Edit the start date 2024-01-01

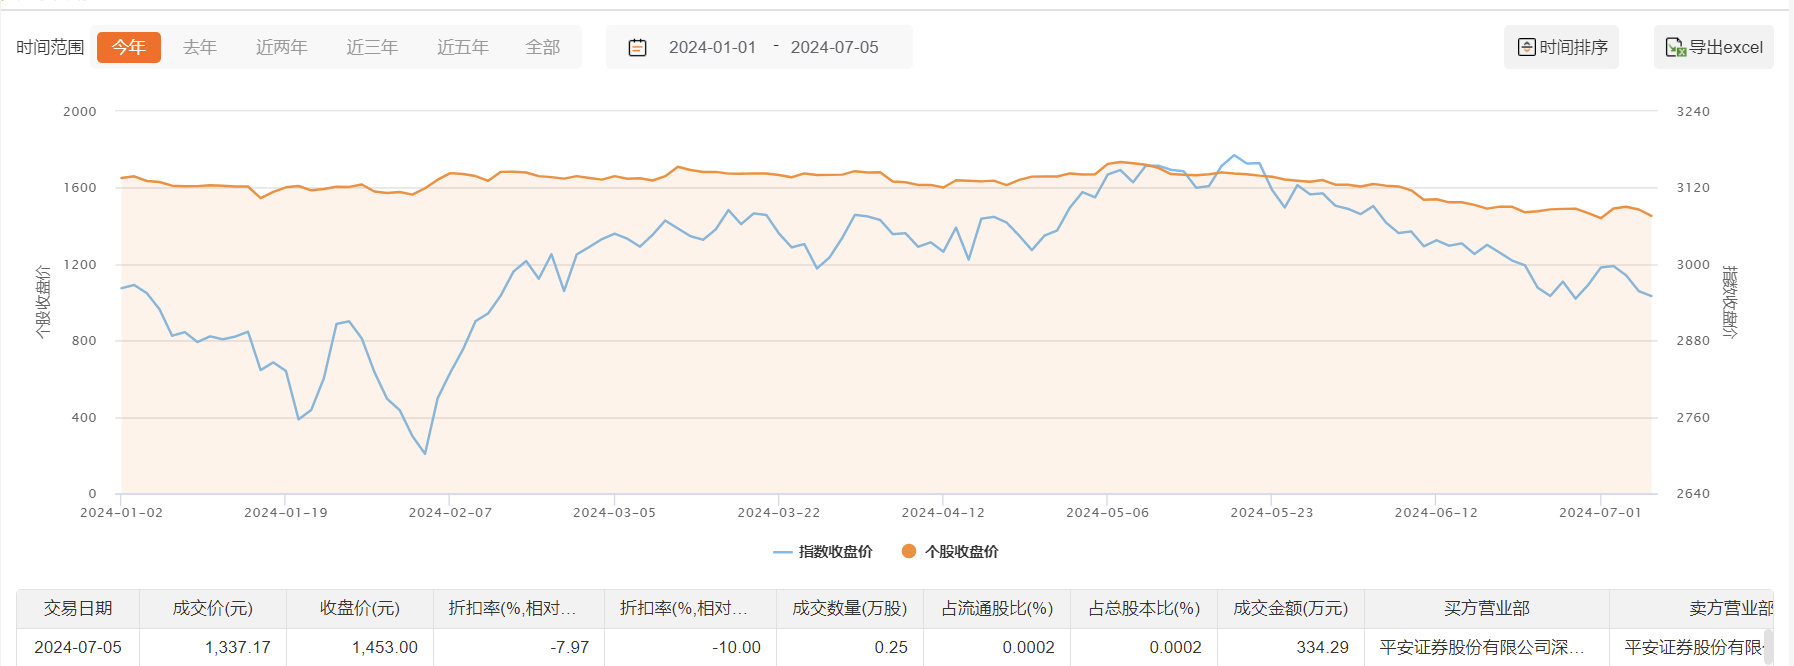tap(712, 47)
